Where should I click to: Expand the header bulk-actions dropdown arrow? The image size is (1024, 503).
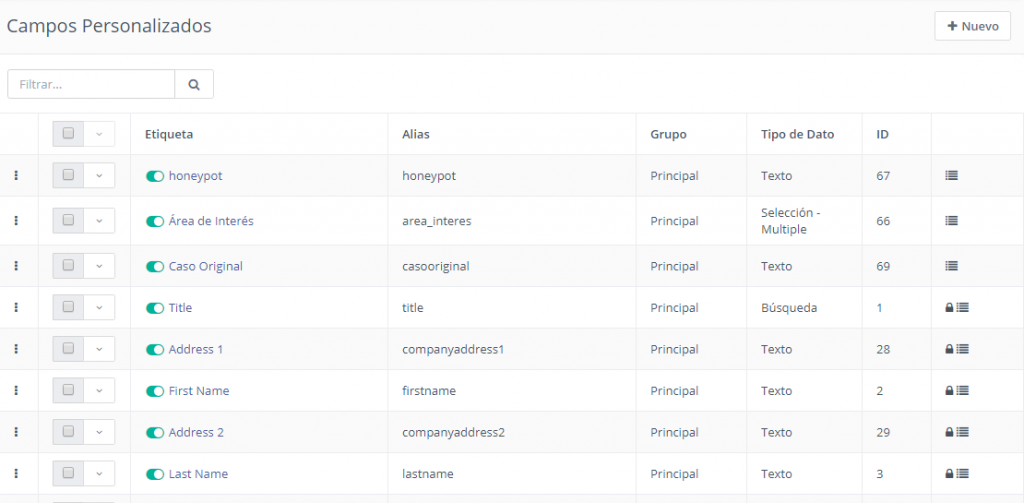tap(99, 134)
